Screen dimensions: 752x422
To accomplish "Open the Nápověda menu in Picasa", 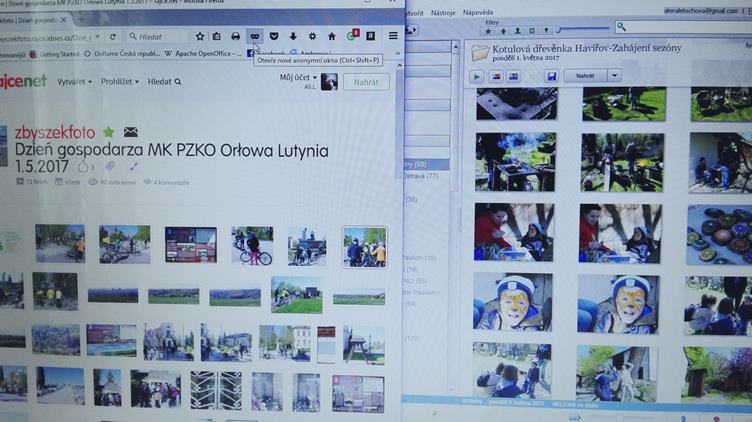I will pyautogui.click(x=478, y=12).
